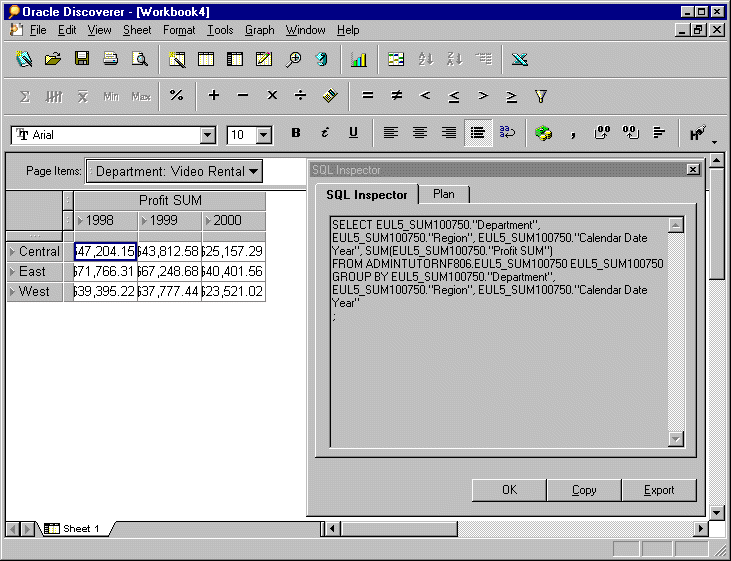Toggle Italic formatting

(x=324, y=133)
